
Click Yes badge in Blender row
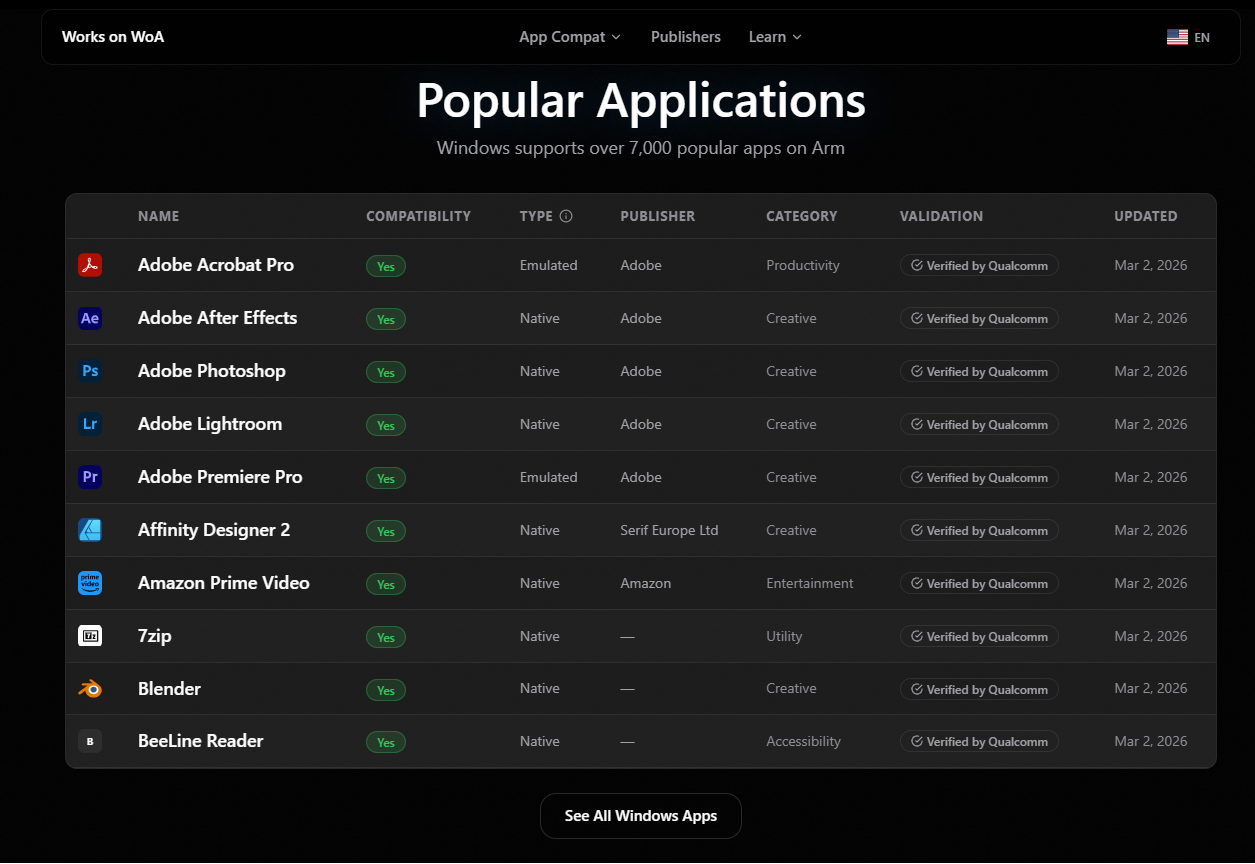click(386, 690)
